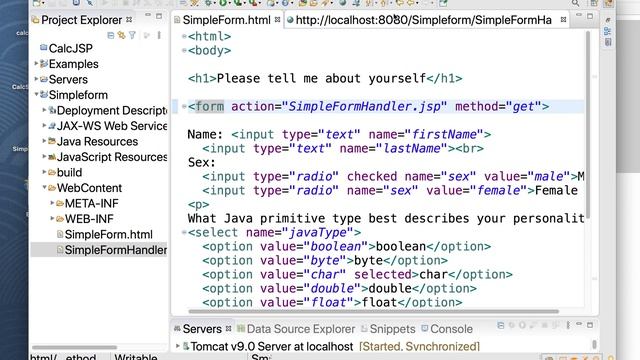This screenshot has width=640, height=360.
Task: Fold the form element in editor
Action: (184, 107)
